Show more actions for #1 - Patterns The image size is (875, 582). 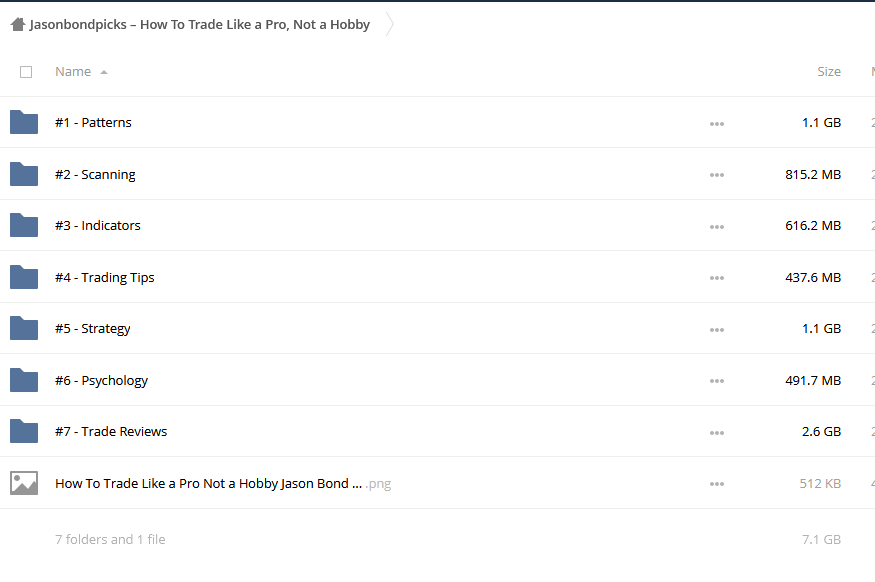717,123
